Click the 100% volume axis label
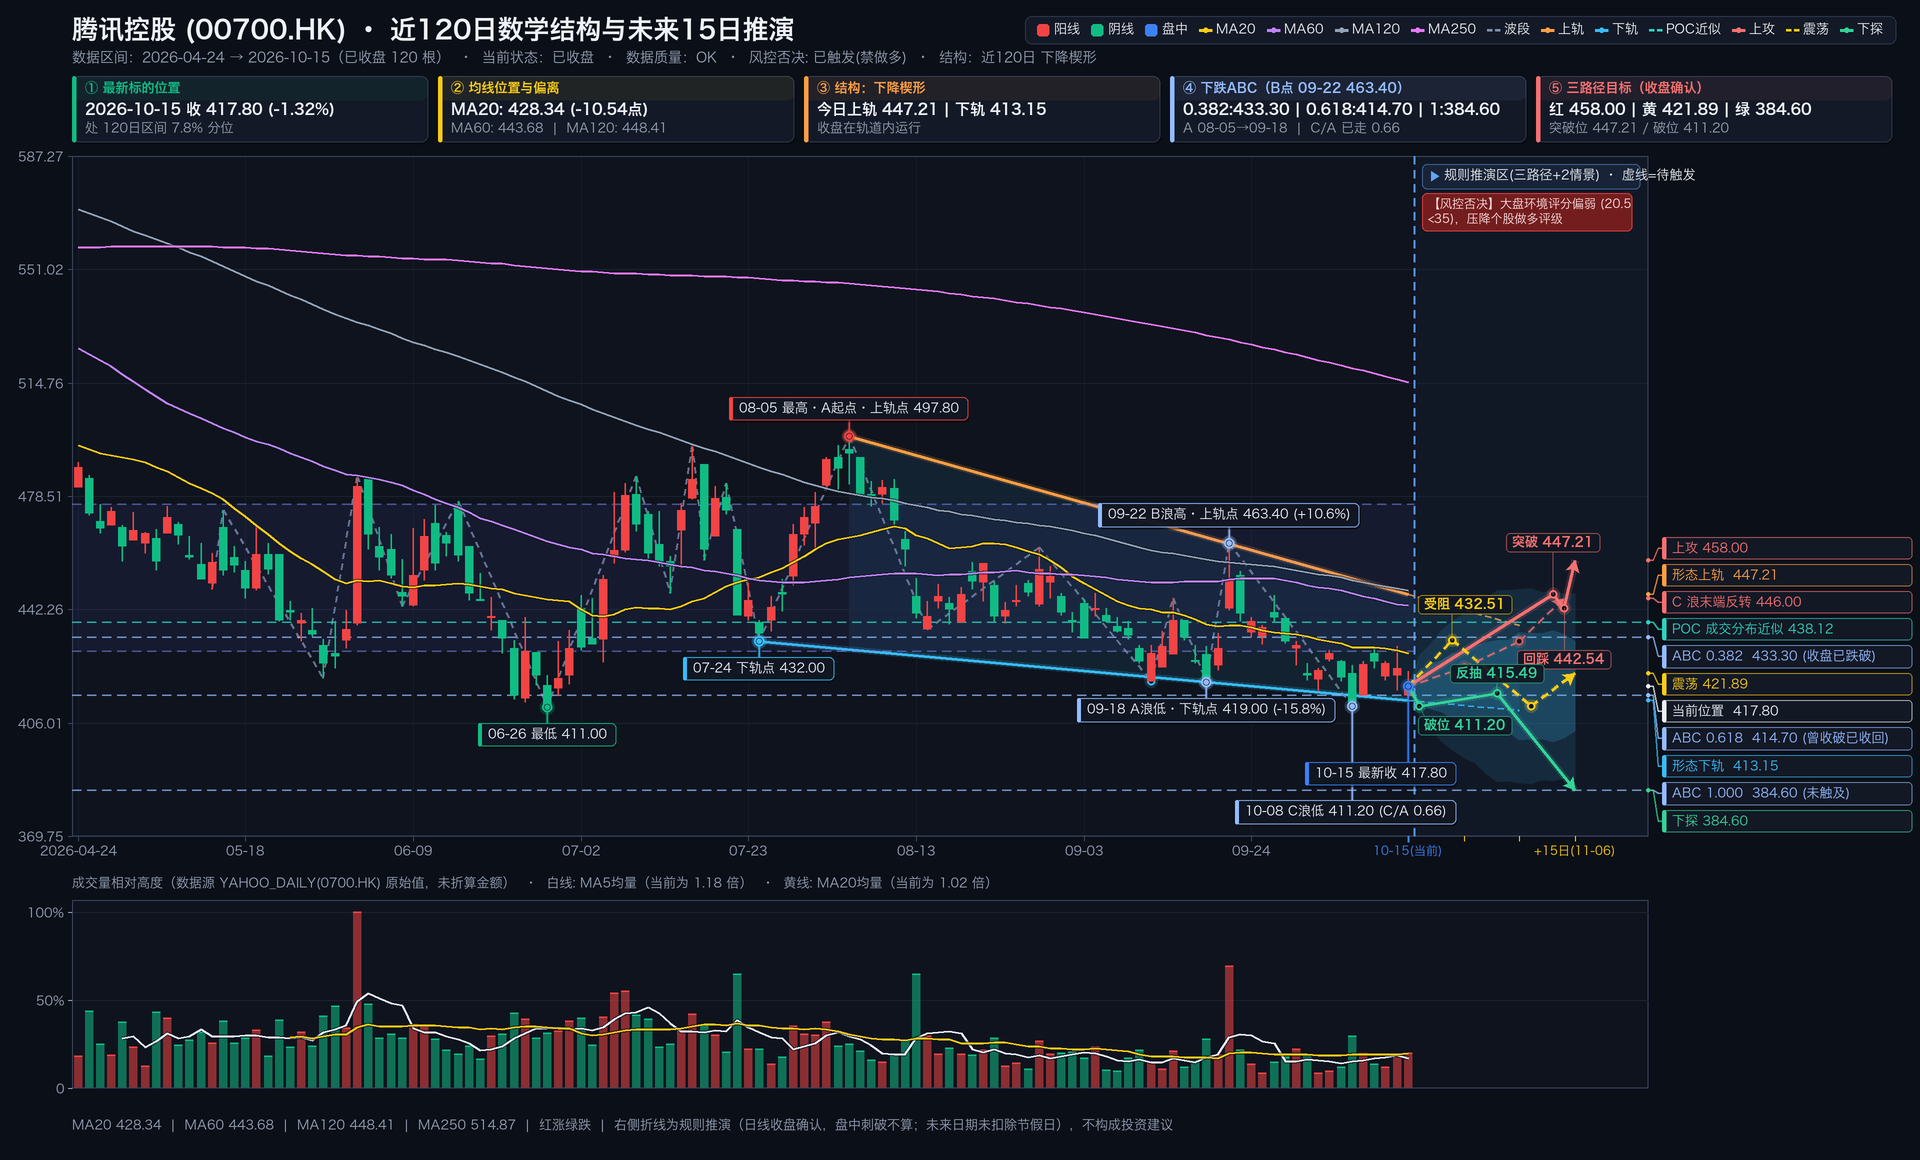Viewport: 1920px width, 1160px height. [45, 913]
